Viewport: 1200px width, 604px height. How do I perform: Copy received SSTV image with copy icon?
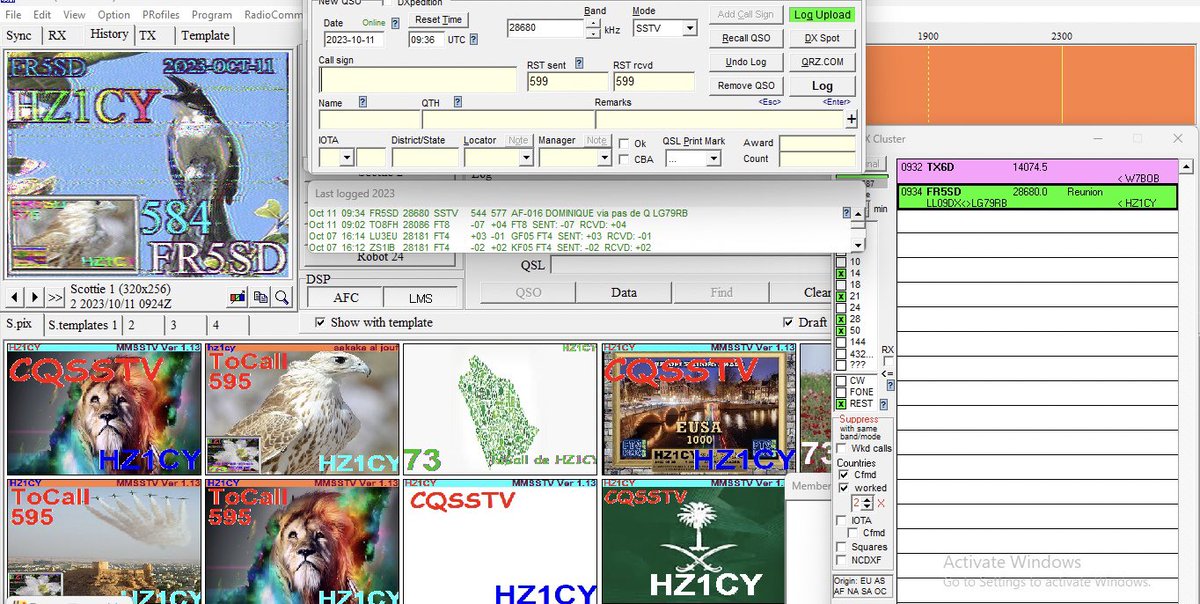pyautogui.click(x=261, y=297)
